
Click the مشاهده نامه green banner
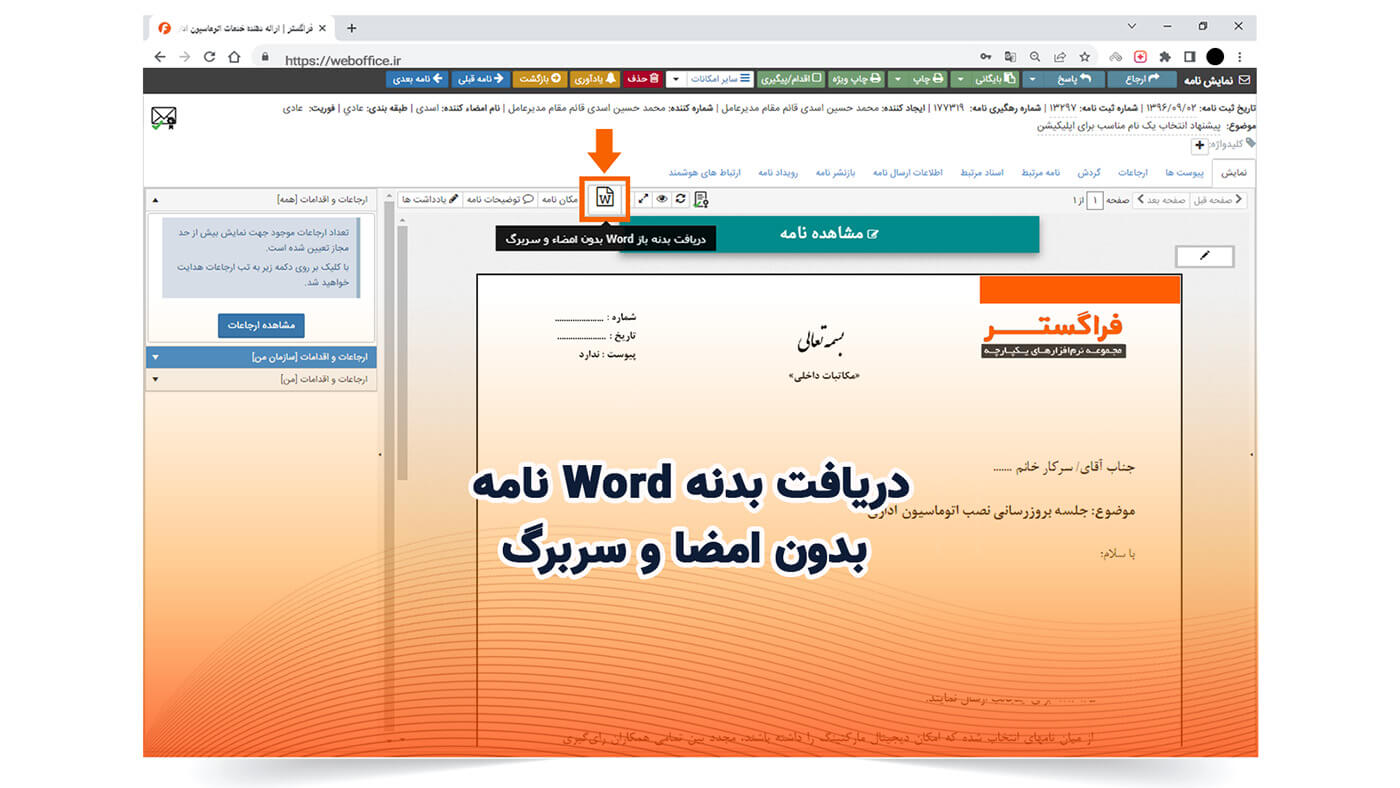click(x=828, y=233)
